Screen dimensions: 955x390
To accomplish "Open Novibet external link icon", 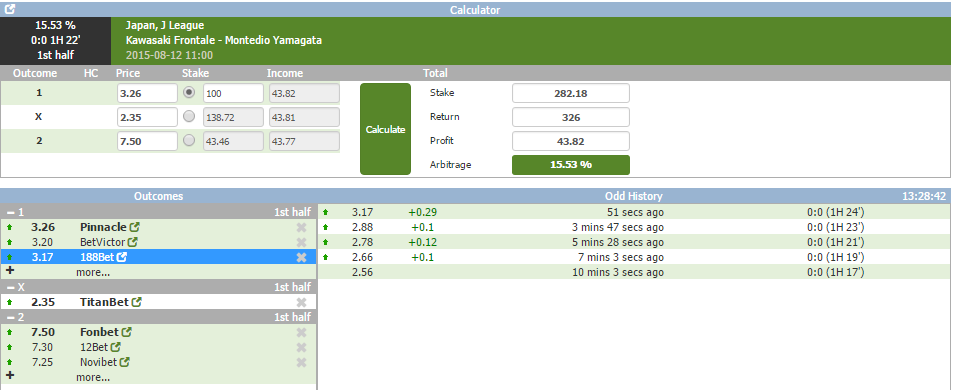I will coord(124,362).
